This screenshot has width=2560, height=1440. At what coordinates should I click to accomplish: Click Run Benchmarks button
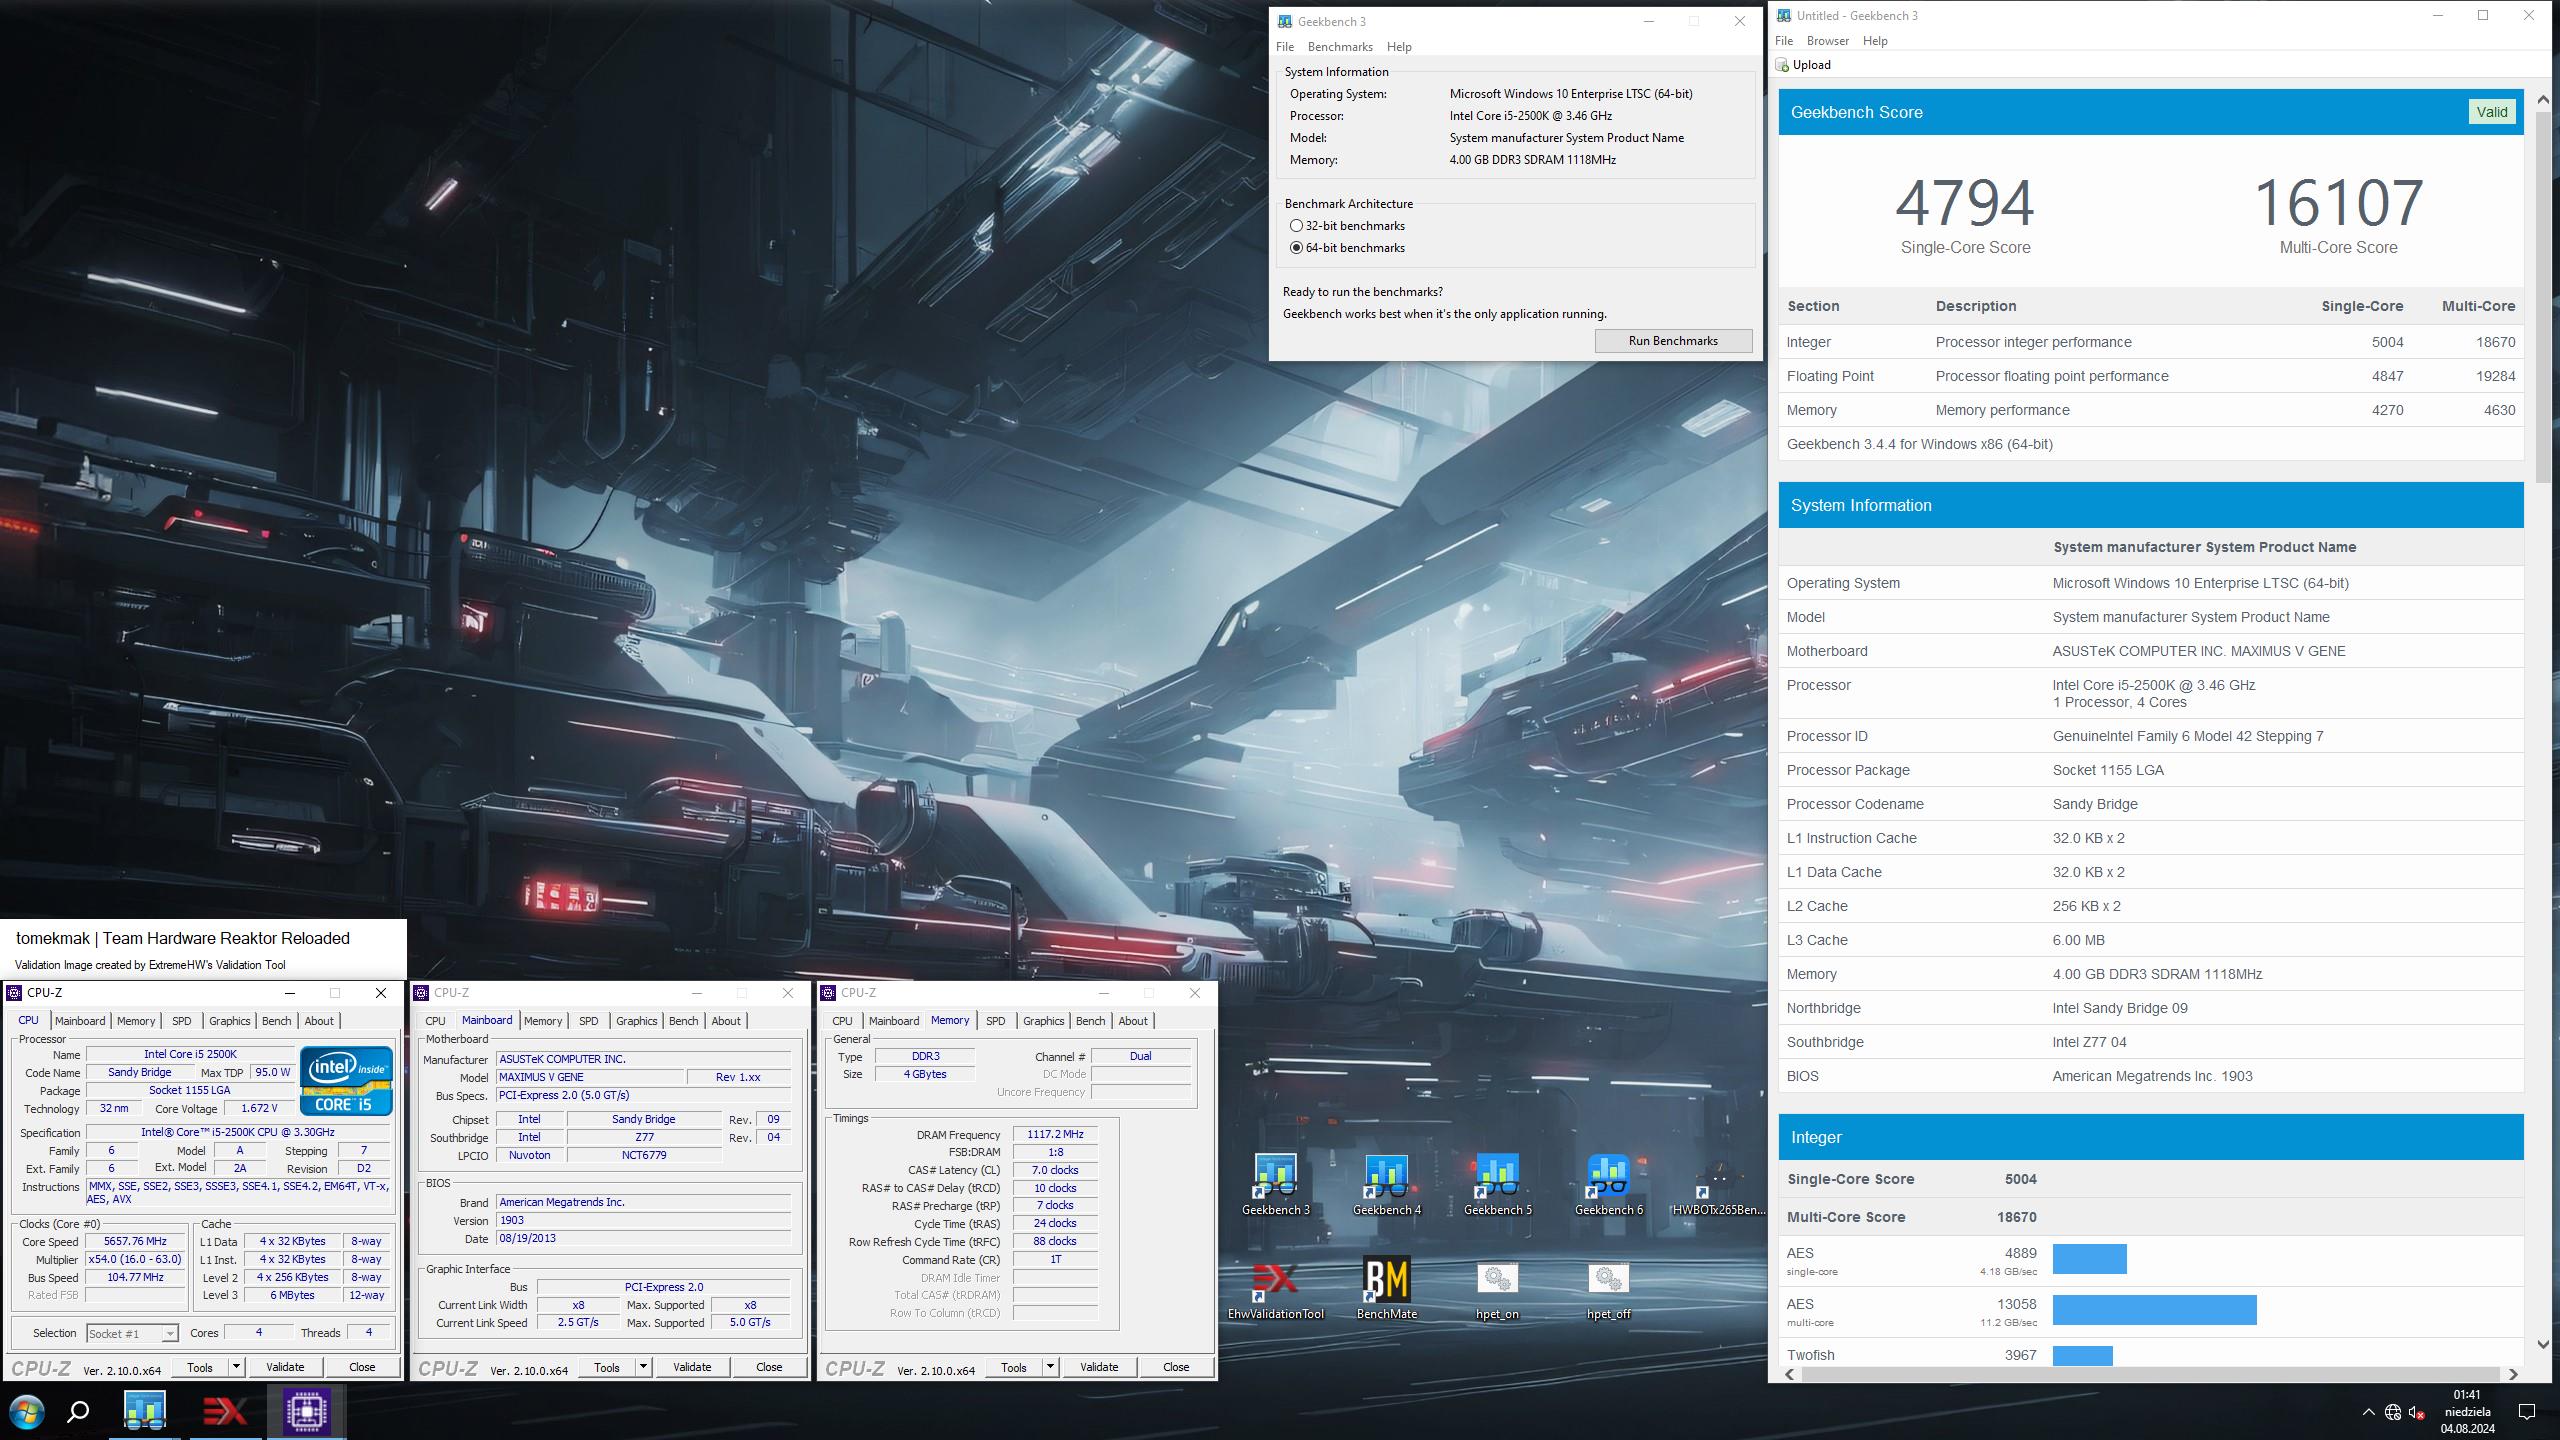(x=1673, y=341)
